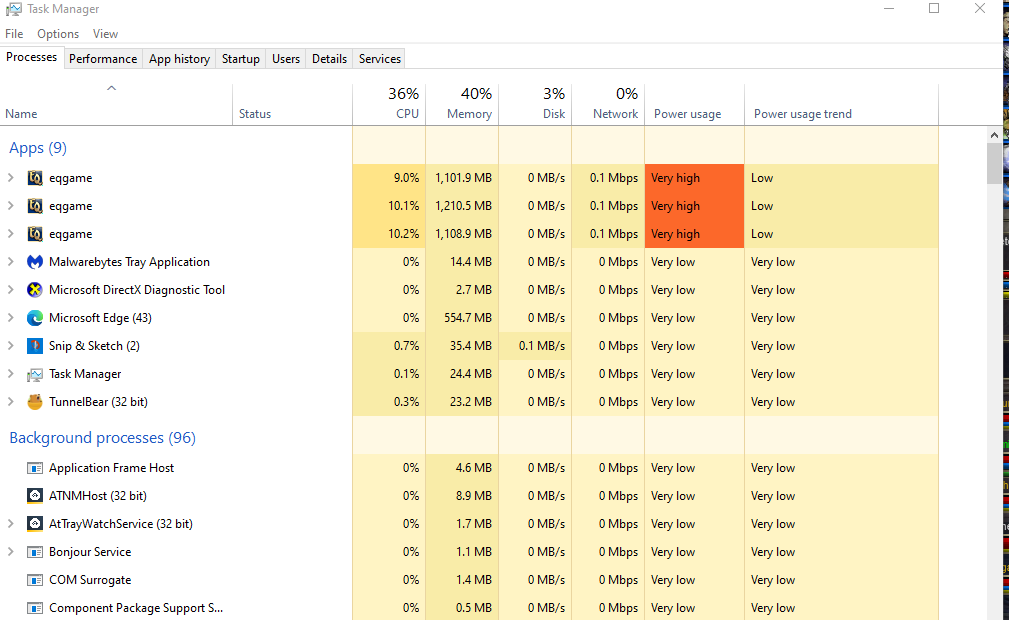1009x620 pixels.
Task: Click the AtTrayWatchService icon
Action: click(x=35, y=524)
